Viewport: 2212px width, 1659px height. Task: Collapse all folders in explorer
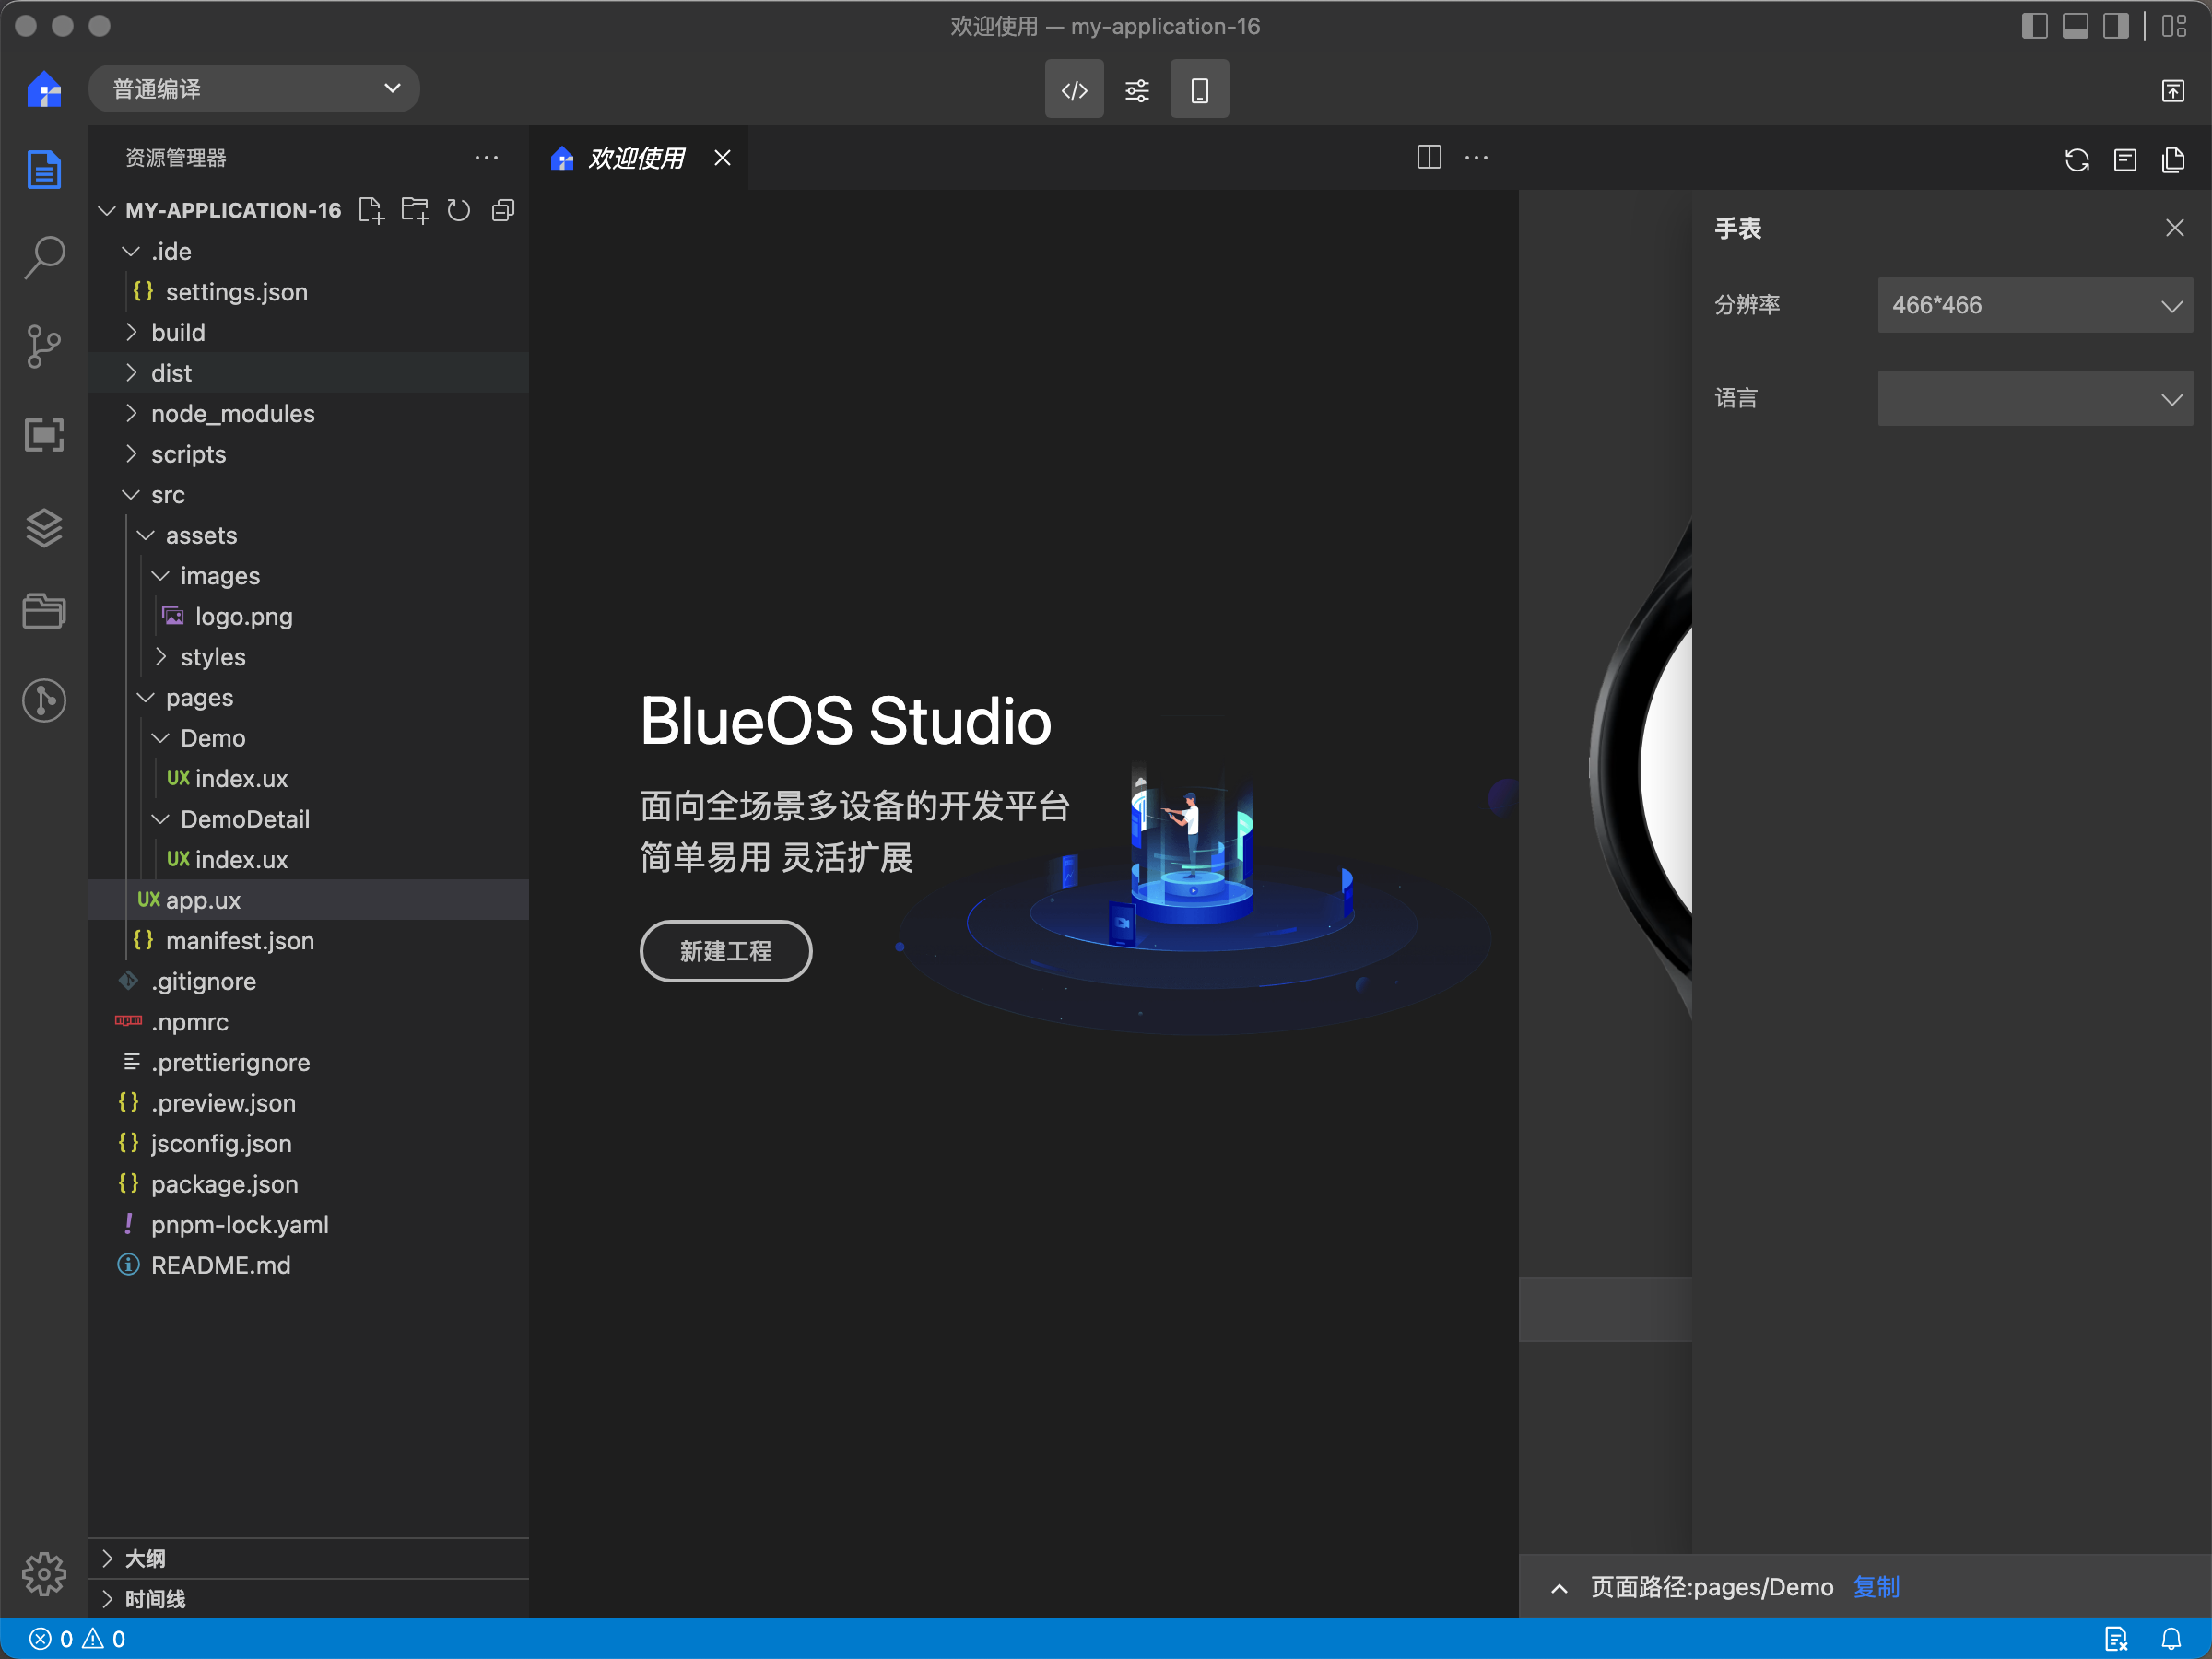(503, 210)
